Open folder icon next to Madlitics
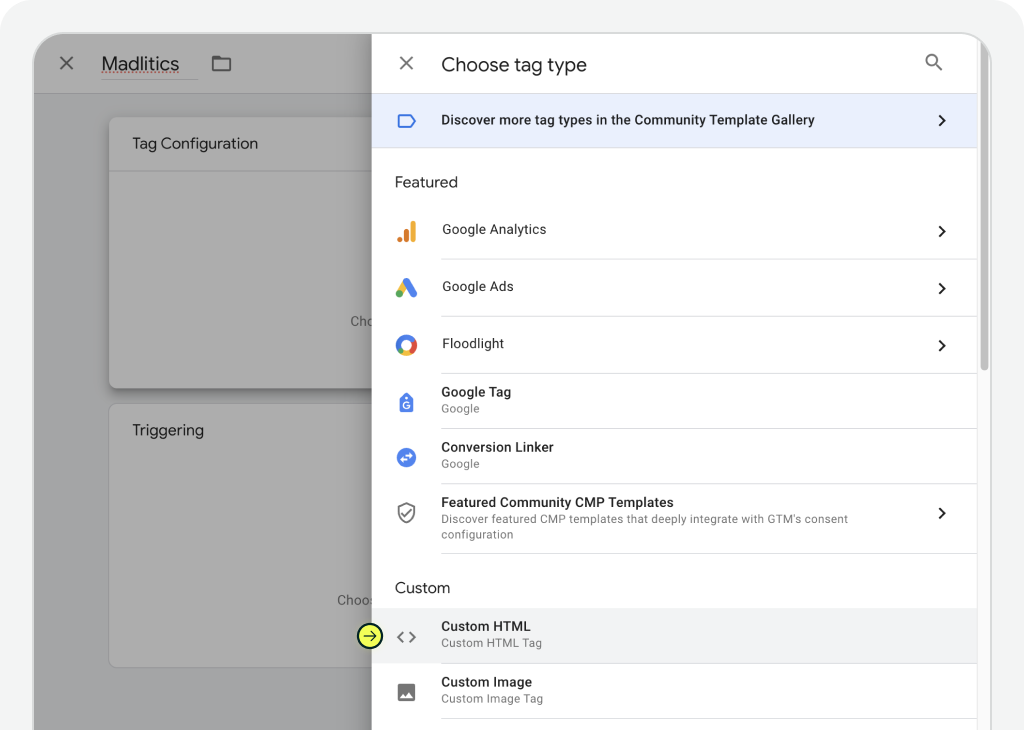Screen dimensions: 1024x730 coord(221,63)
